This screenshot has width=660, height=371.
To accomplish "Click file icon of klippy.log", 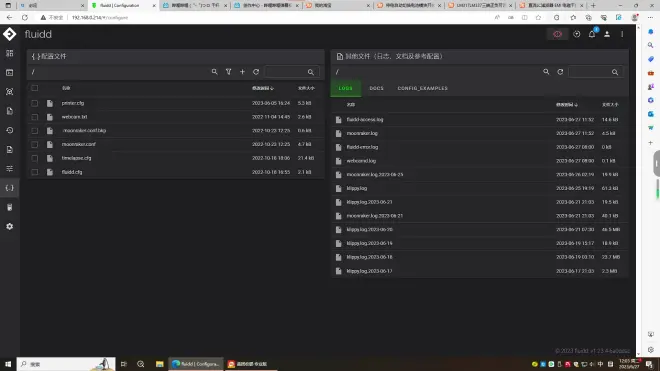I will point(338,188).
